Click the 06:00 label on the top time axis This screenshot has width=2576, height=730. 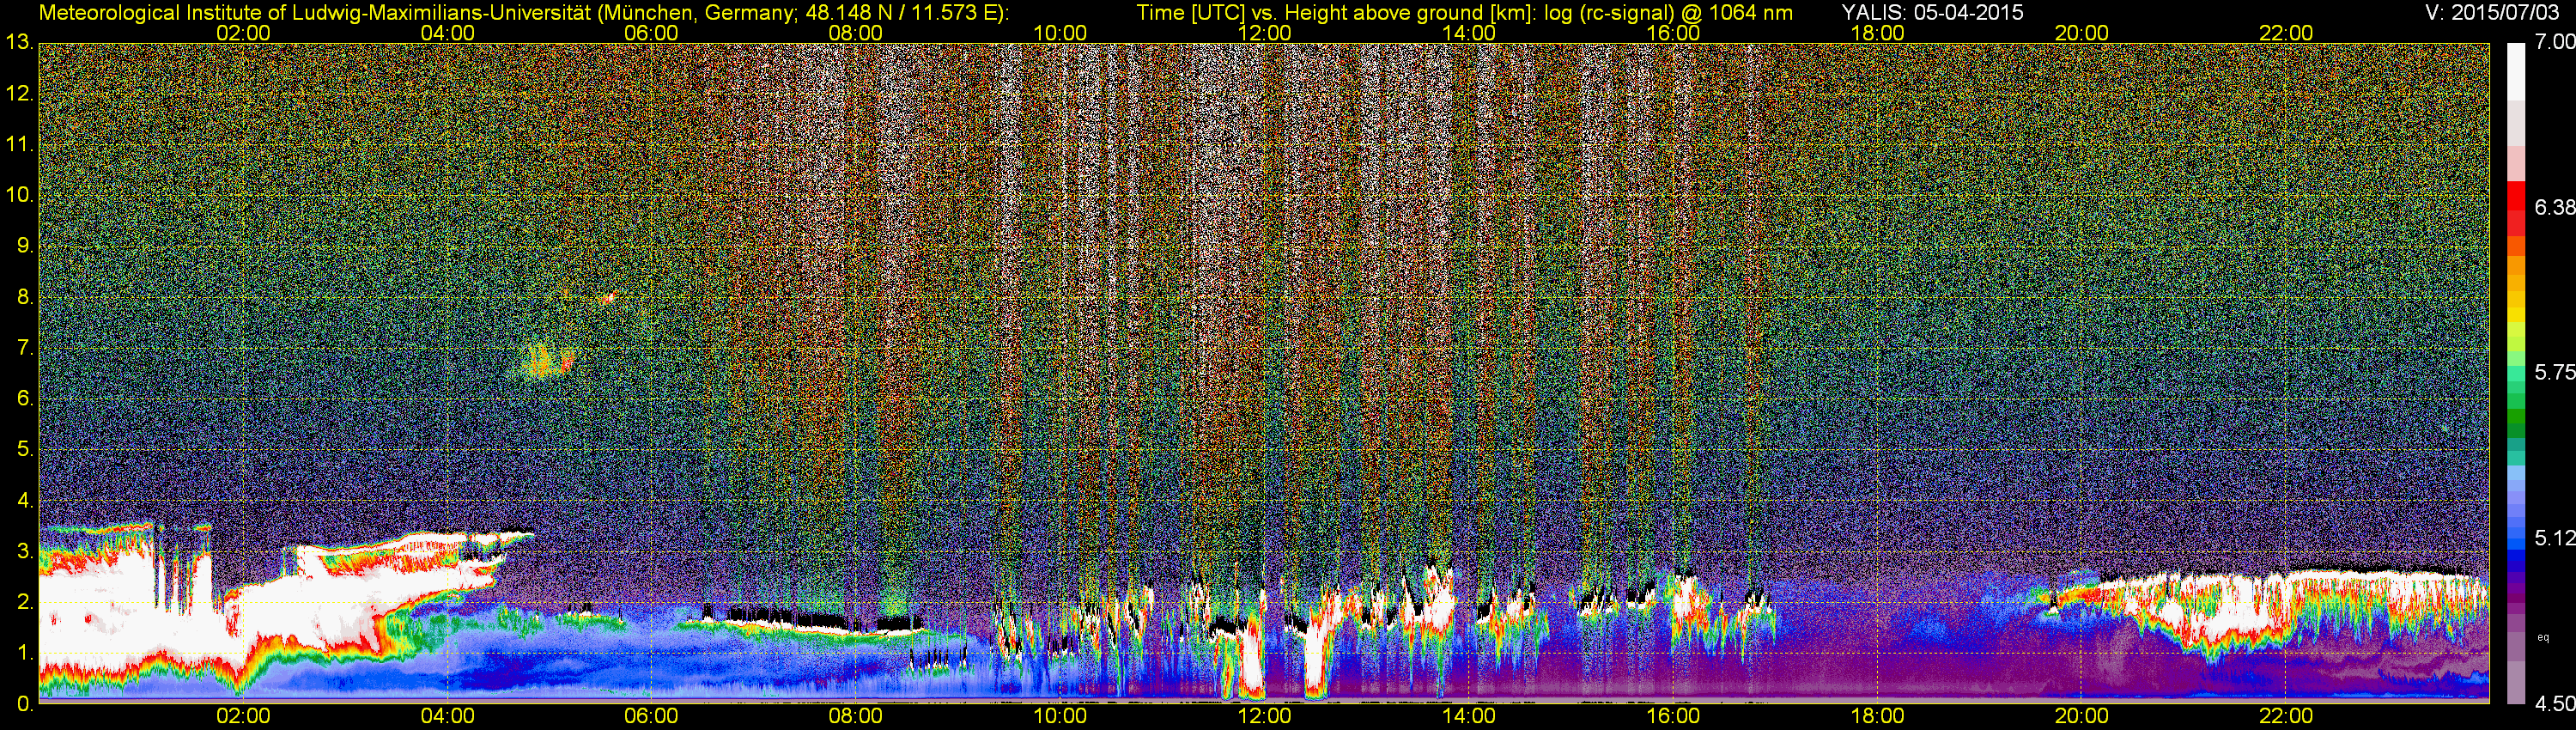click(651, 33)
